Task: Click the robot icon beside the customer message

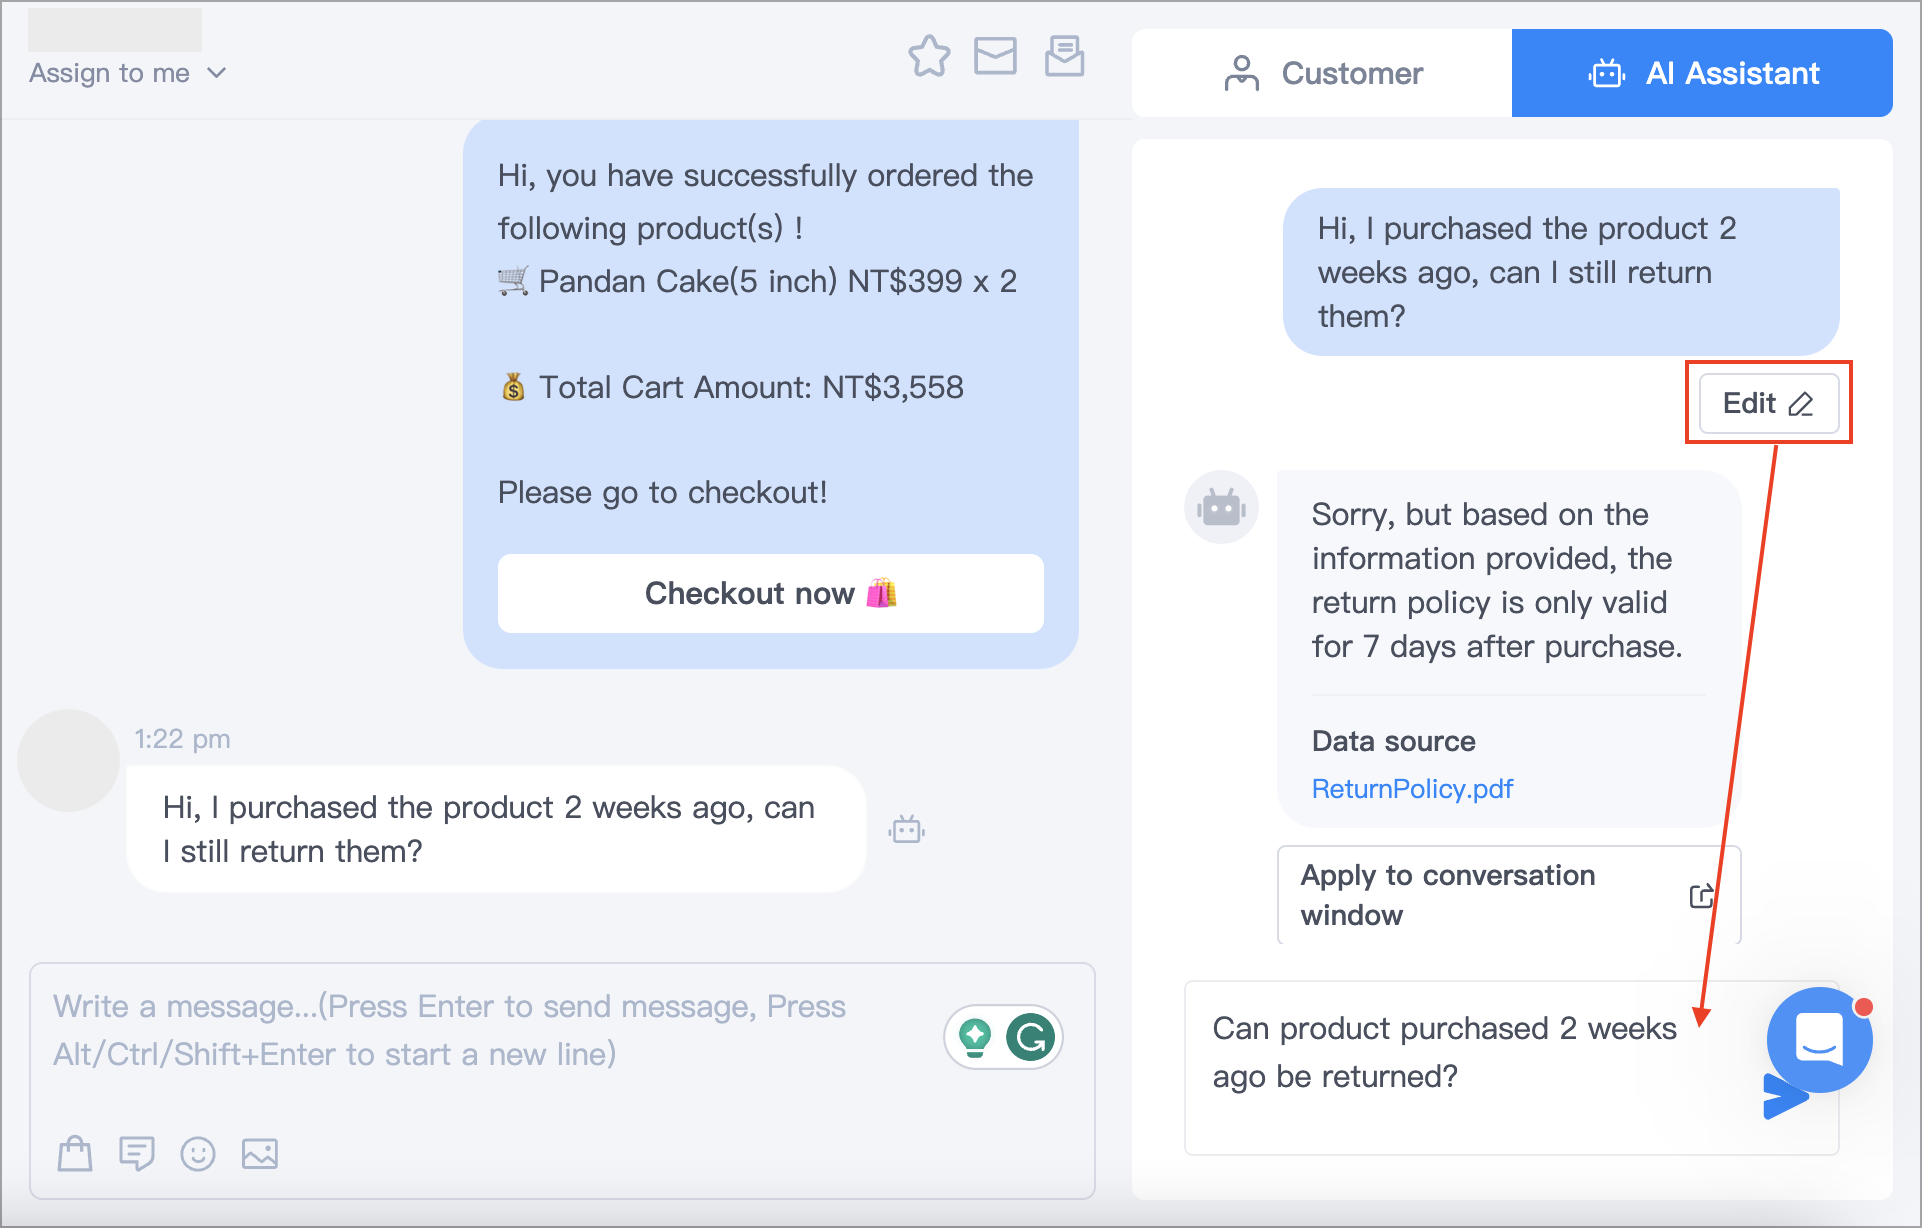Action: pos(907,829)
